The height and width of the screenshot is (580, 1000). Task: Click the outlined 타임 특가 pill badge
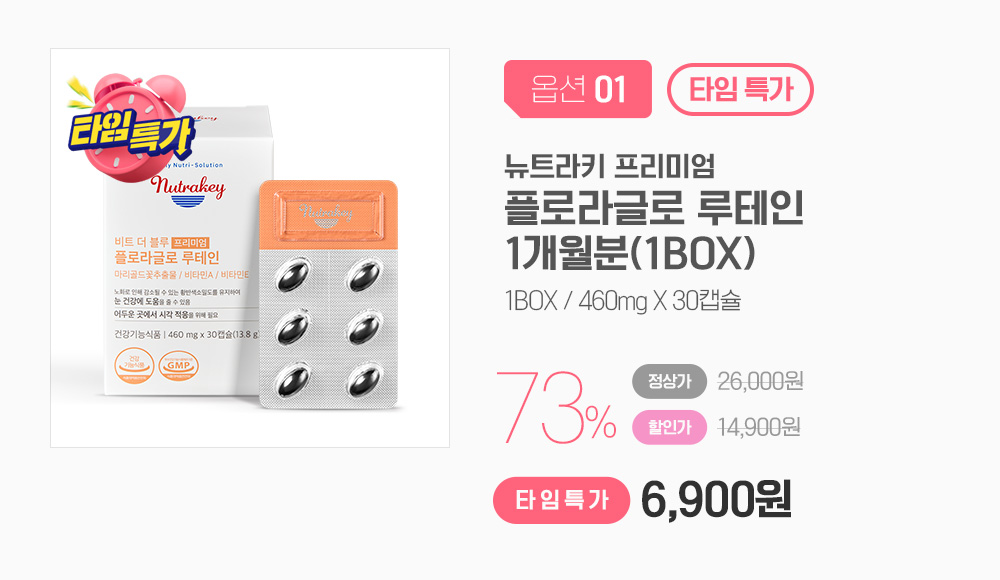(x=740, y=89)
